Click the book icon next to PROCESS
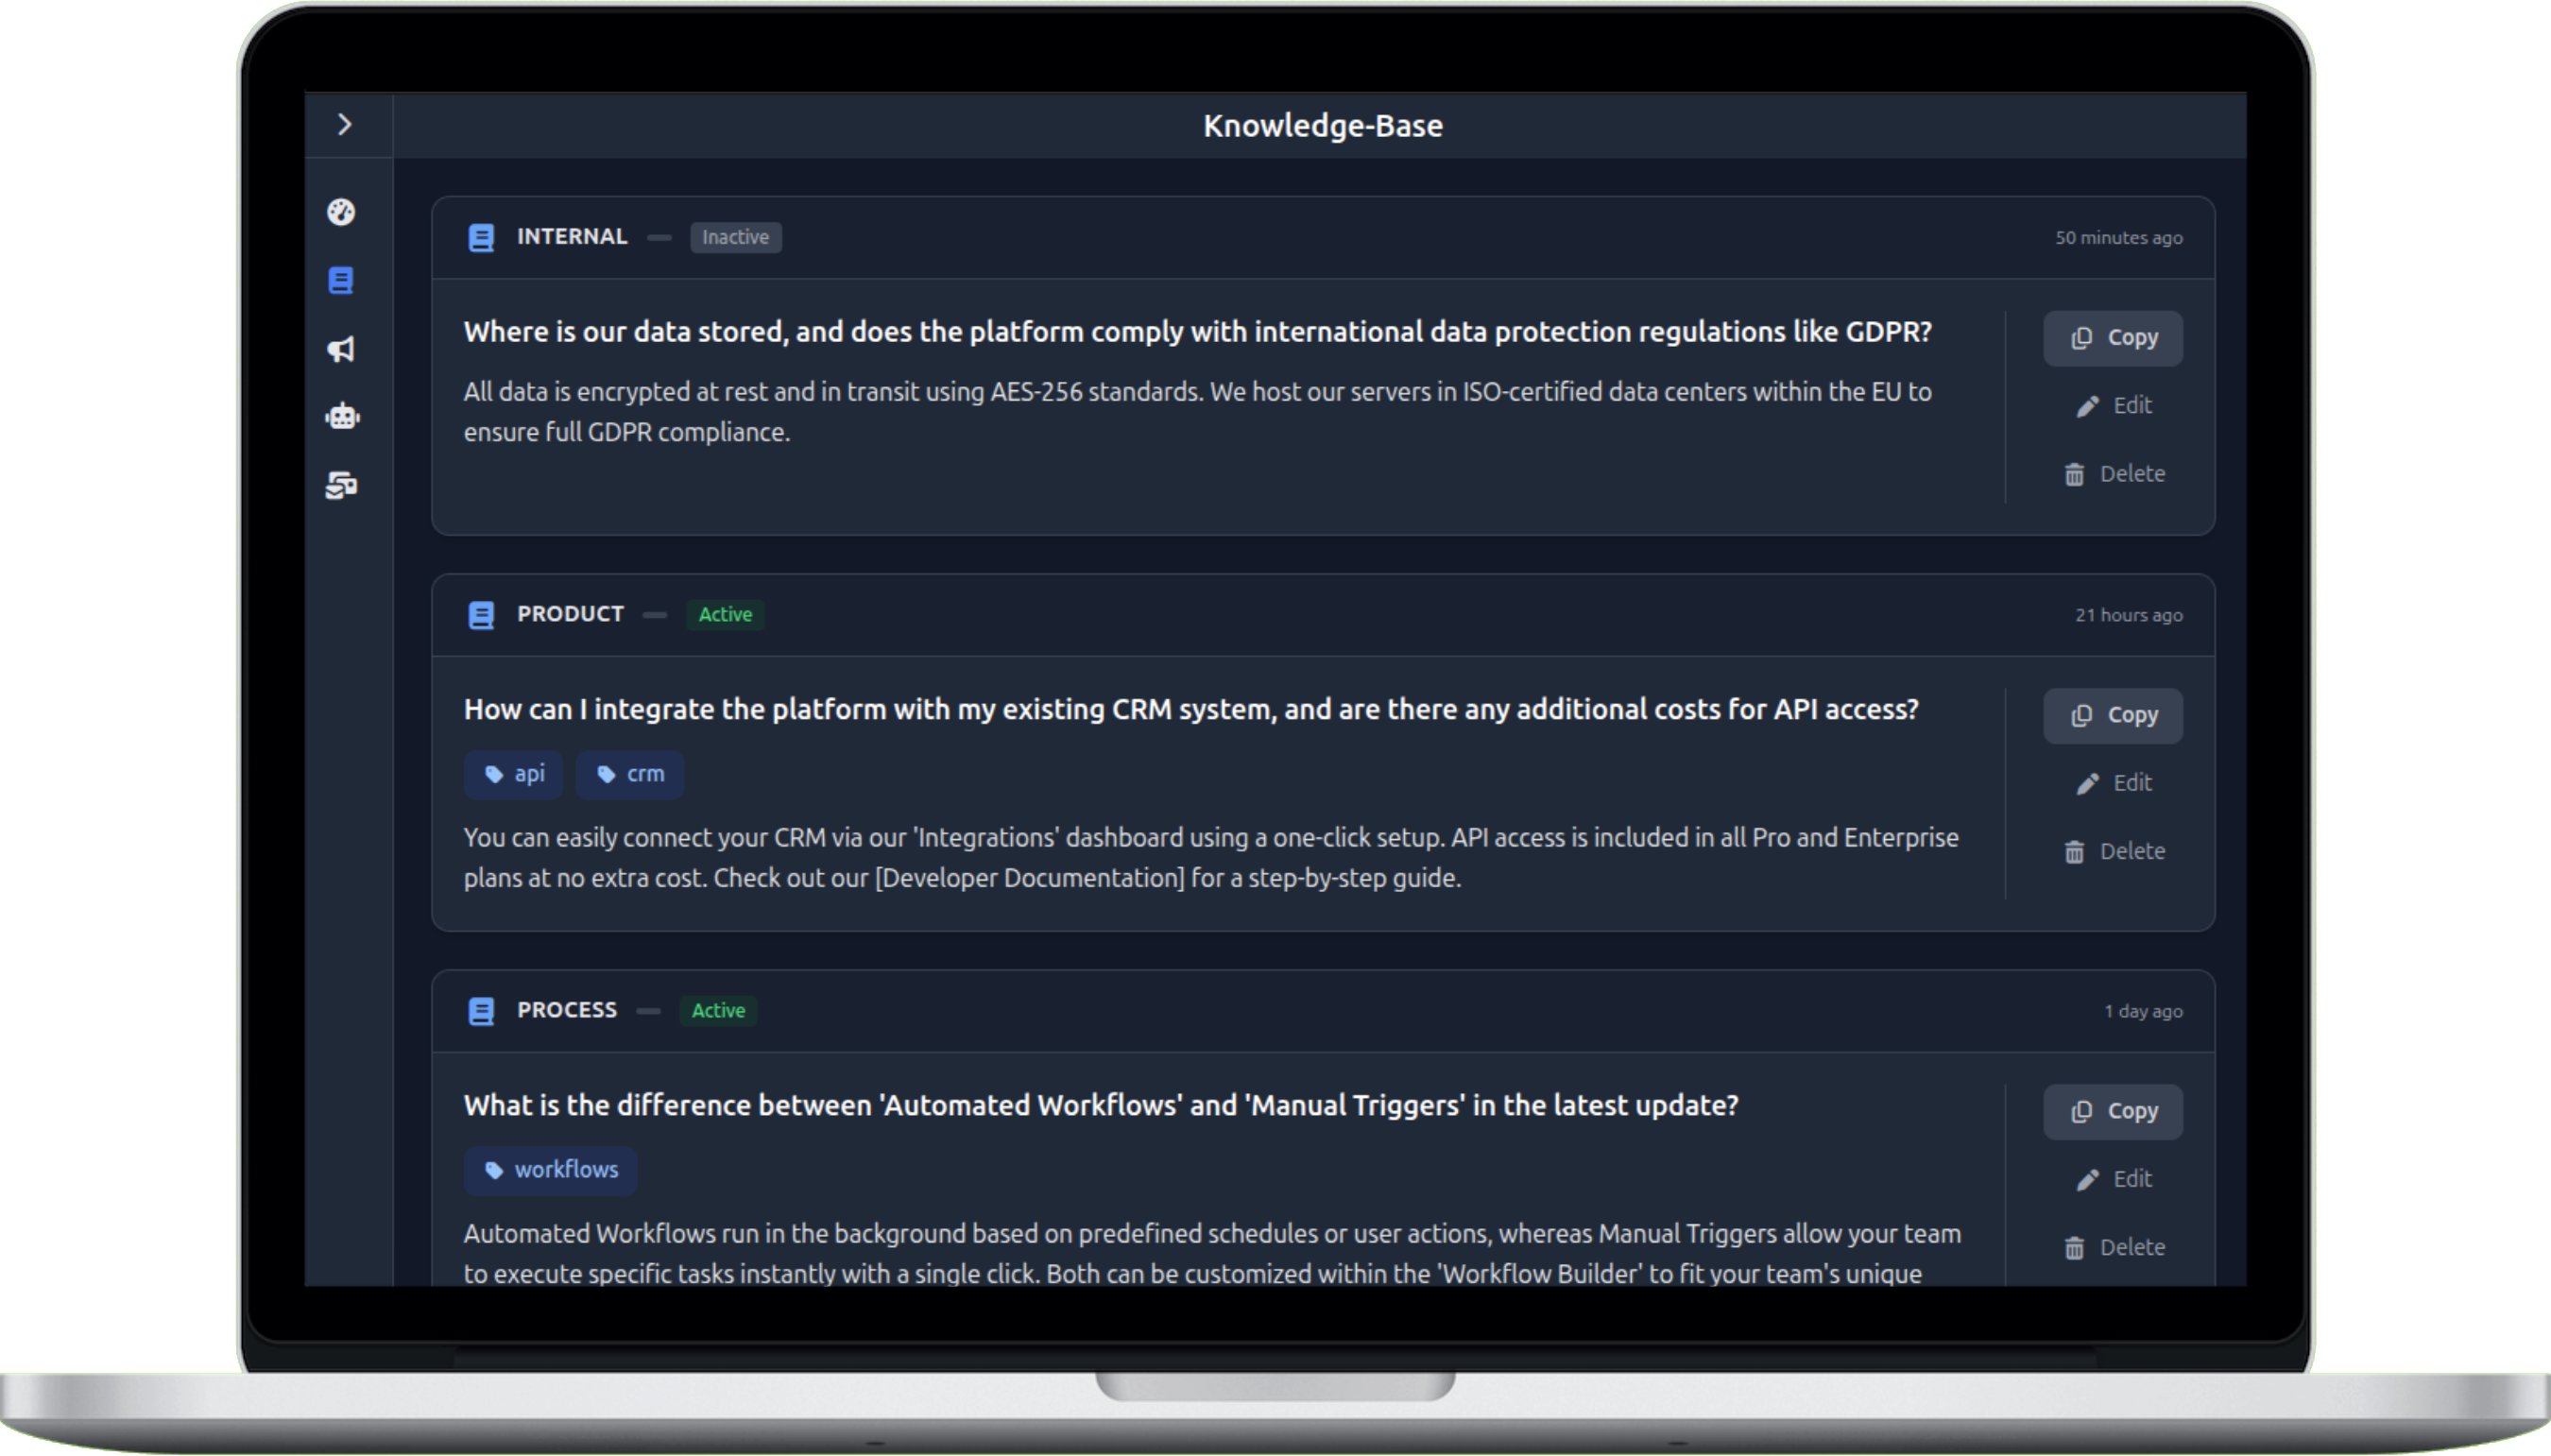This screenshot has height=1456, width=2551. click(x=482, y=1011)
